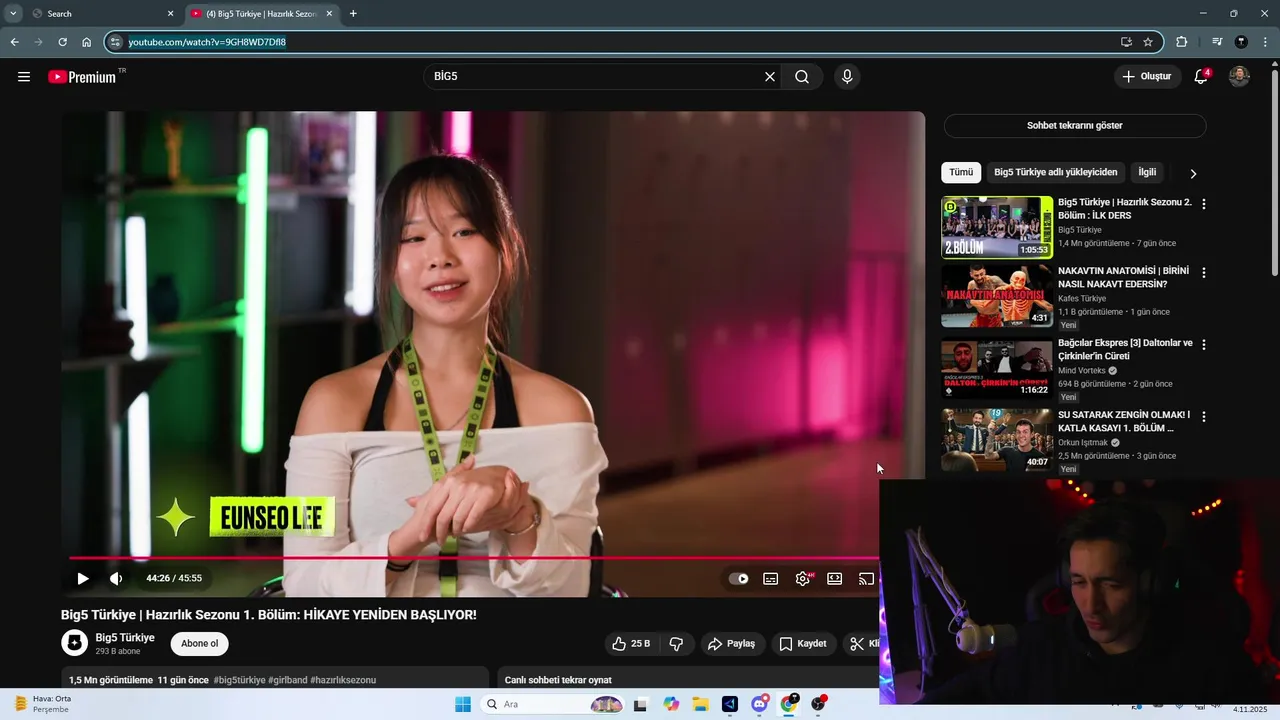Open the Oluştur create menu

coord(1147,77)
